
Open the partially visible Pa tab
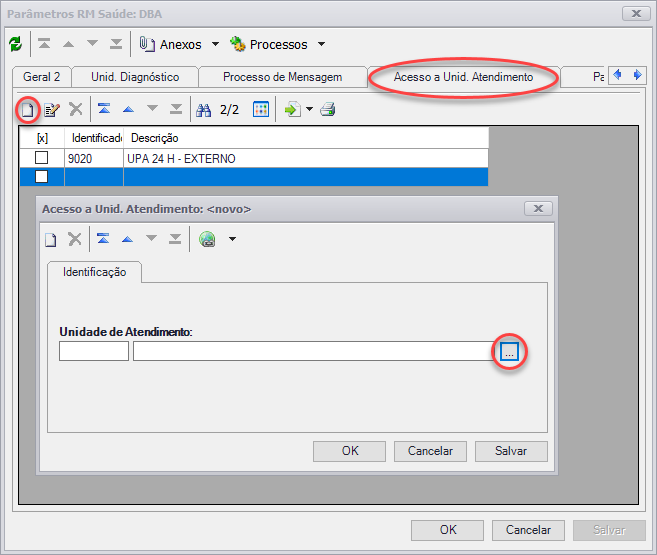(x=583, y=77)
